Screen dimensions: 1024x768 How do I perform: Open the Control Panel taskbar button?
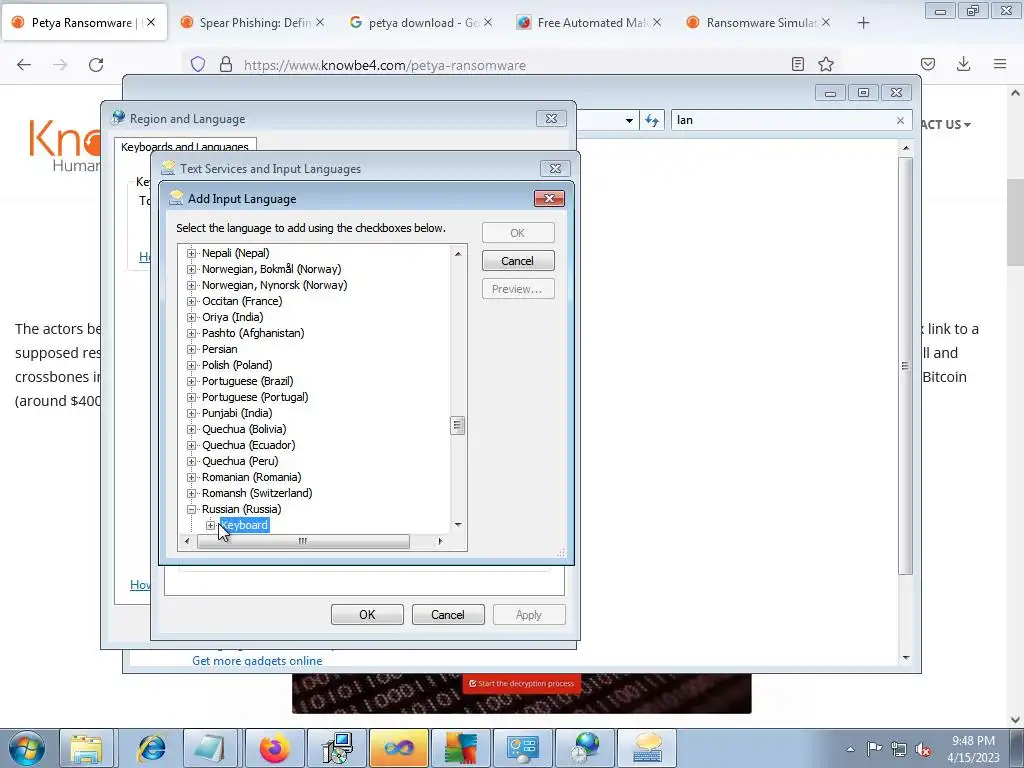click(x=522, y=748)
